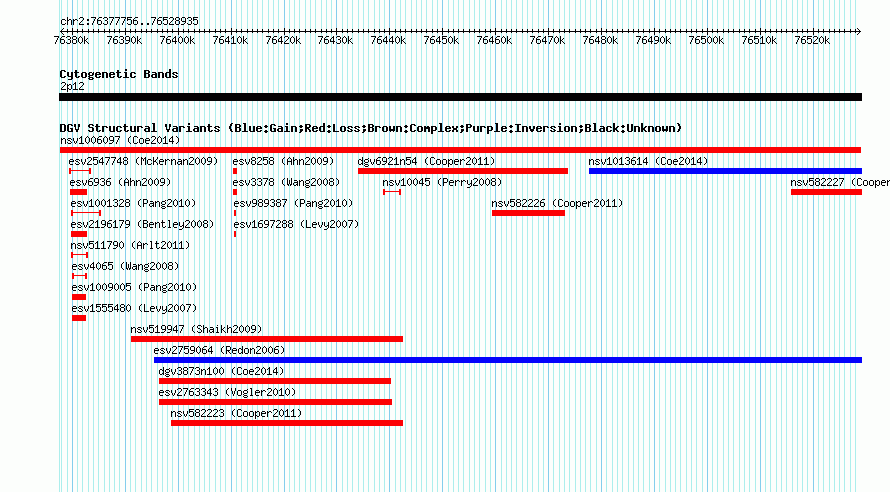Viewport: 890px width, 492px height.
Task: Click the 76400k ruler tick label
Action: point(177,40)
